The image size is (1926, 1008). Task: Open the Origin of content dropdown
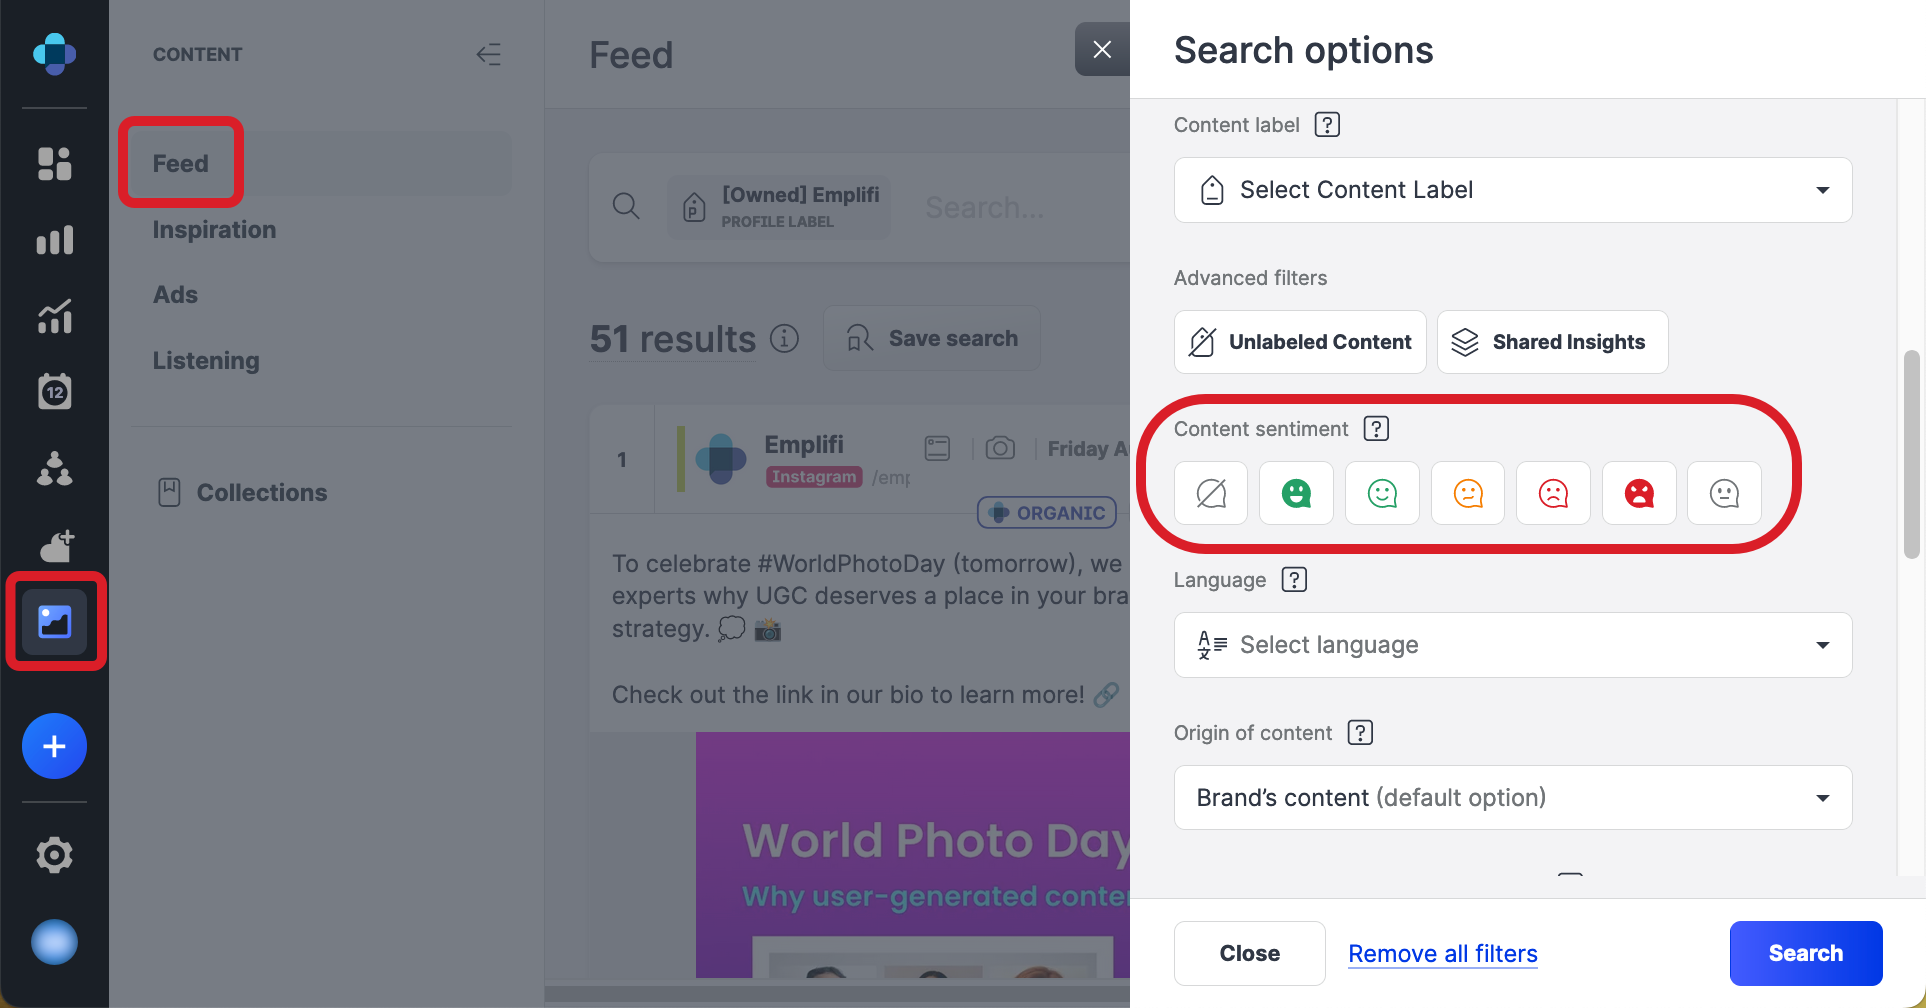pos(1512,798)
